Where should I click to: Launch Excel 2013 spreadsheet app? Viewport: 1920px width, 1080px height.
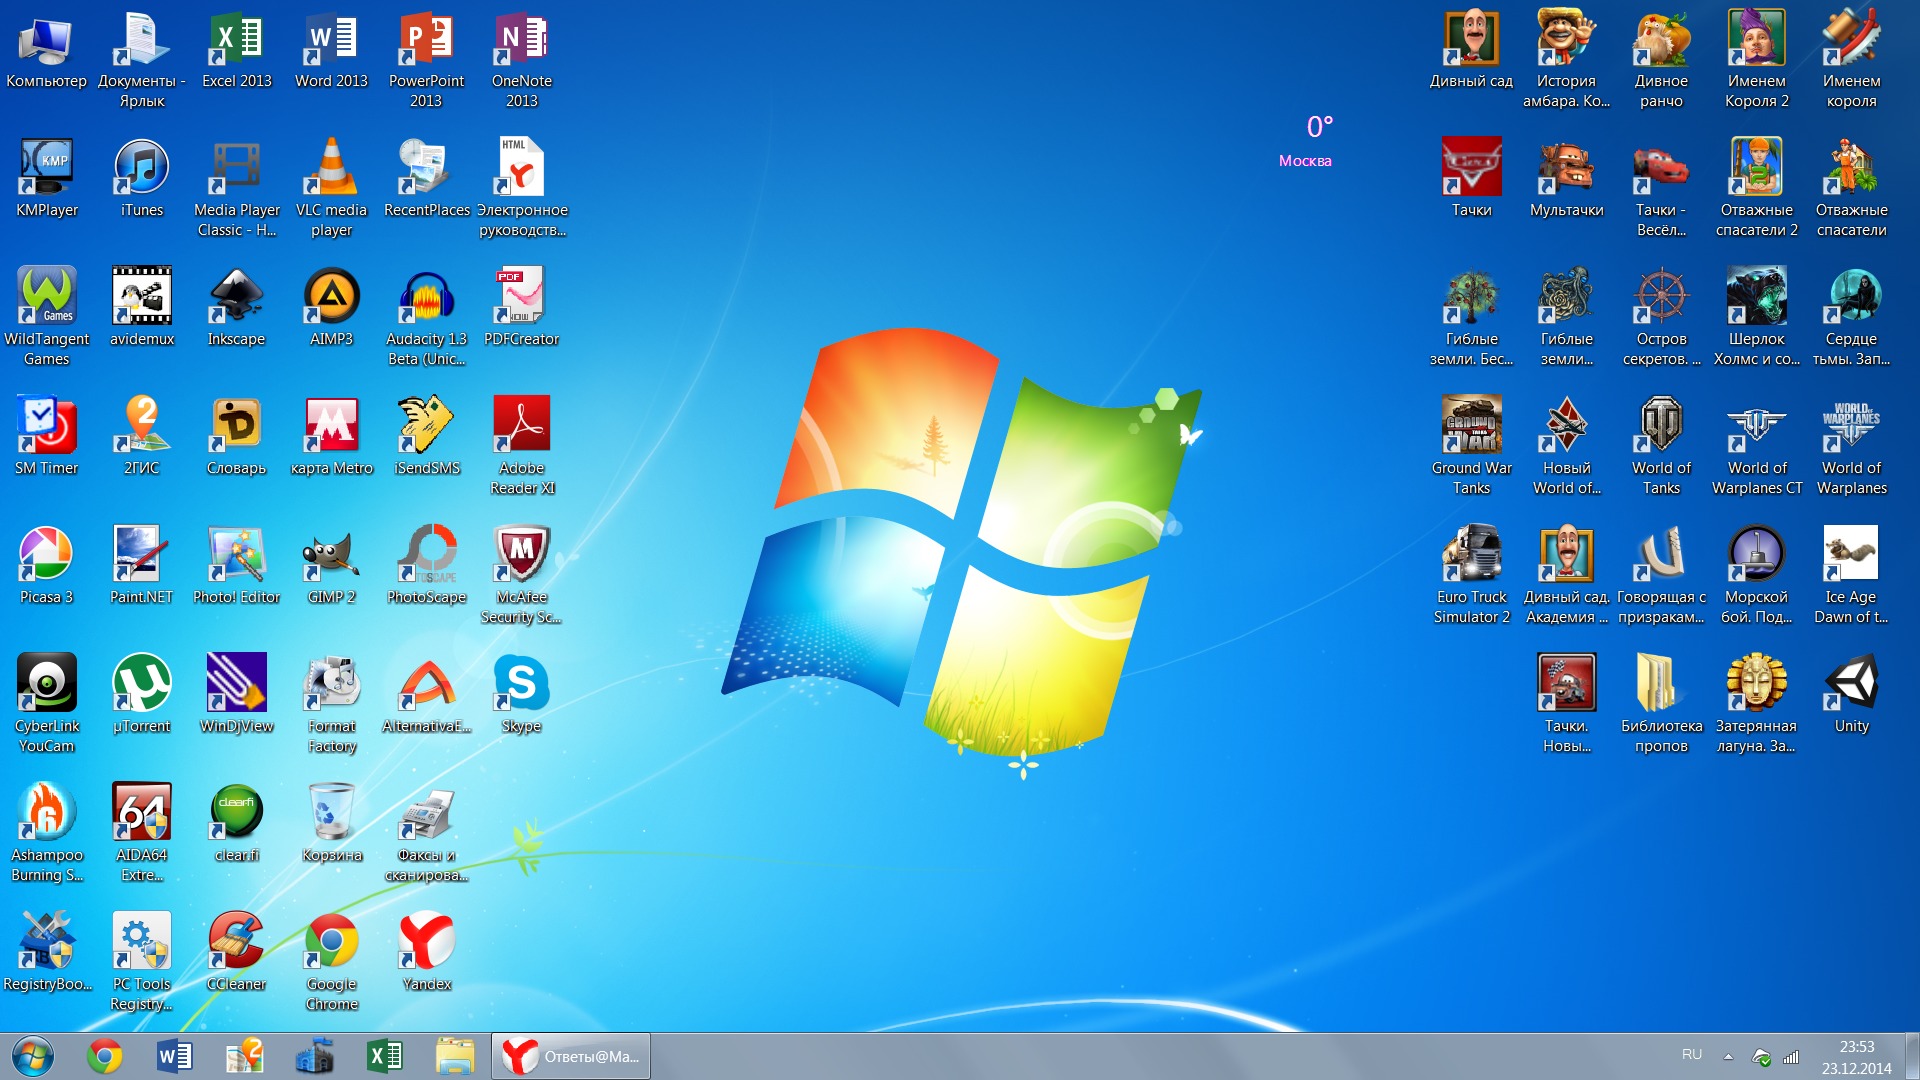235,38
